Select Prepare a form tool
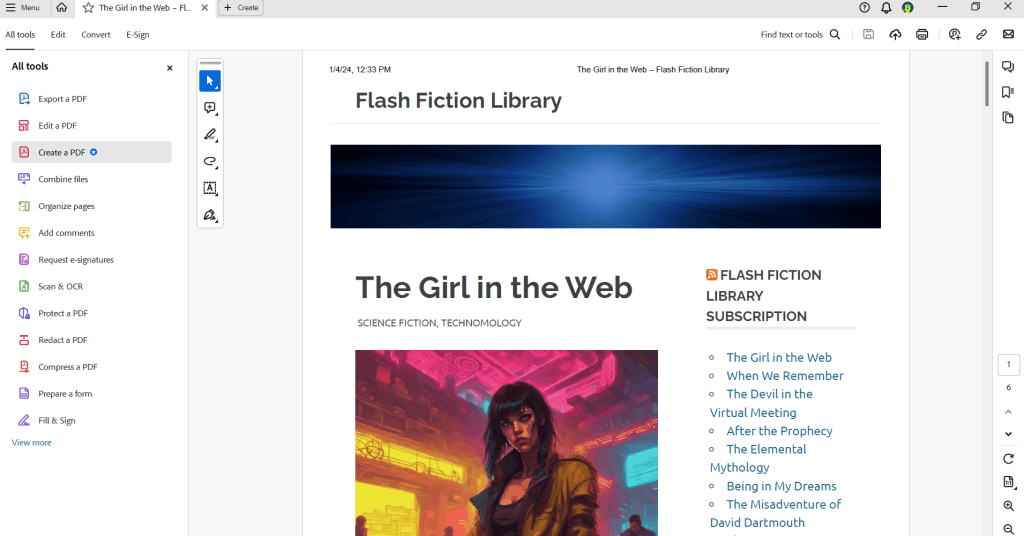1024x536 pixels. 91,393
